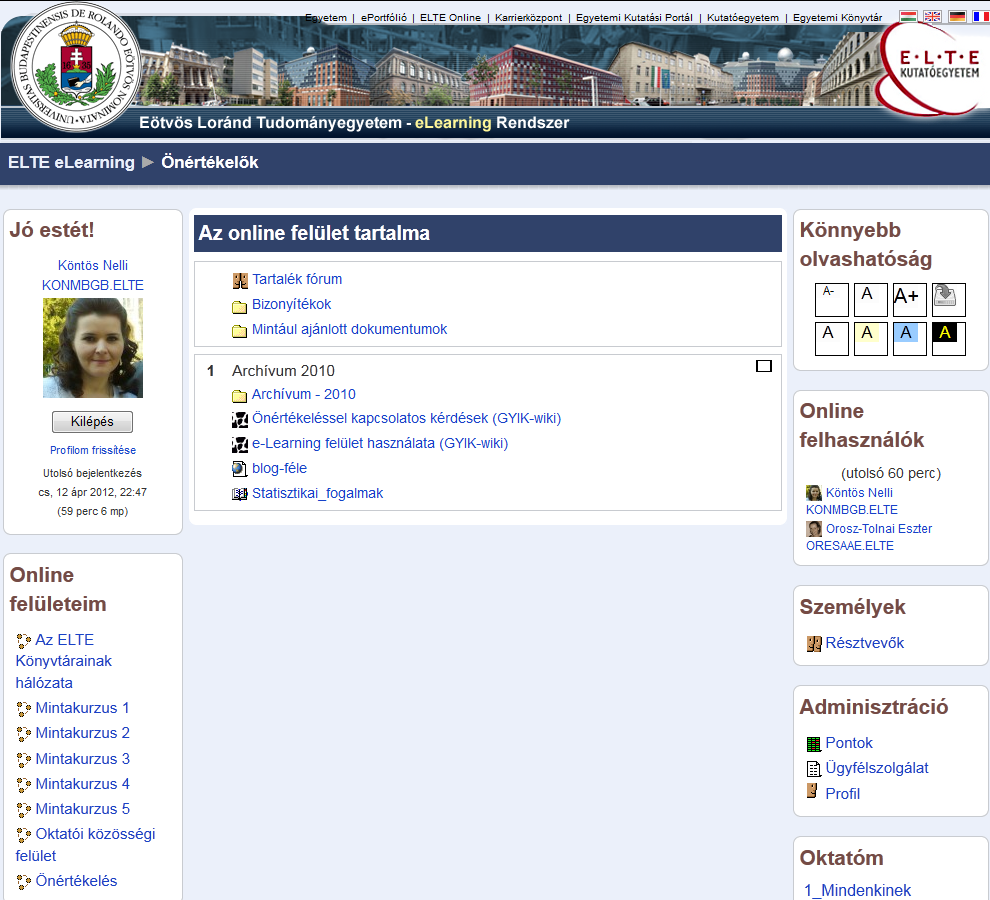Click Köntös Nelli's profile photo
The image size is (990, 900).
click(93, 348)
